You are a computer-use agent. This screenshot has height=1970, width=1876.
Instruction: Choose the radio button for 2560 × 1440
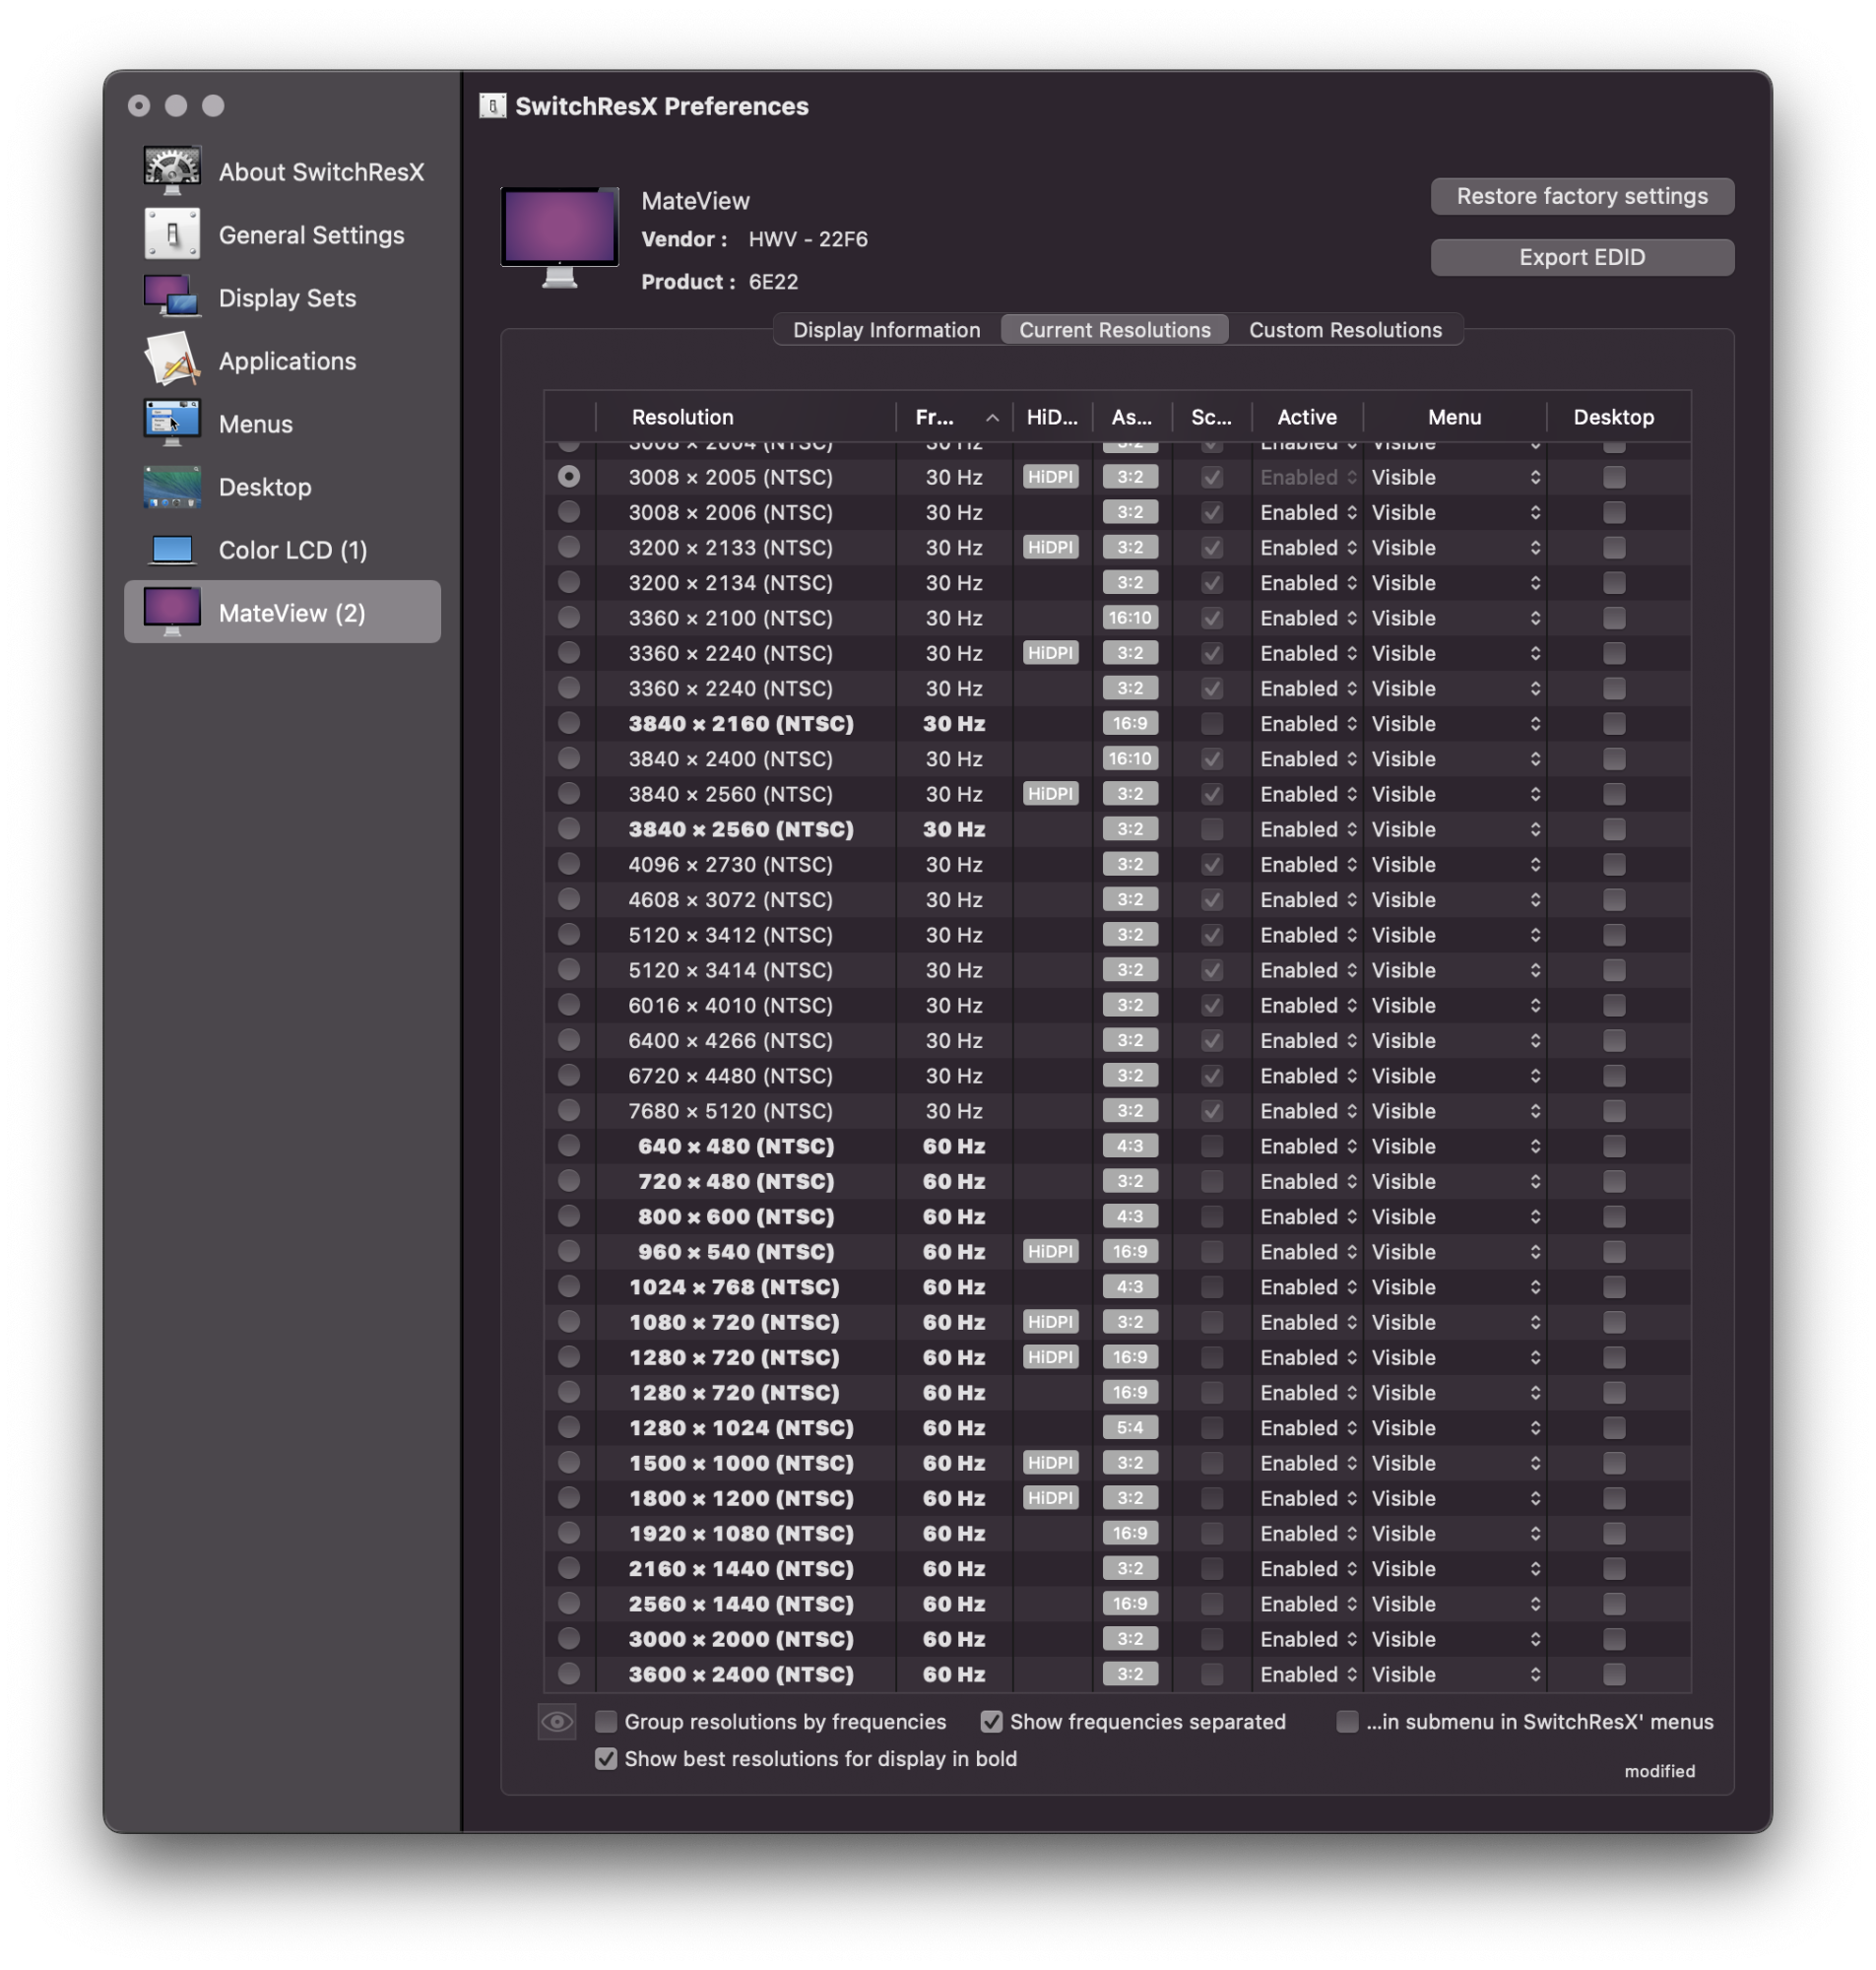[x=569, y=1603]
